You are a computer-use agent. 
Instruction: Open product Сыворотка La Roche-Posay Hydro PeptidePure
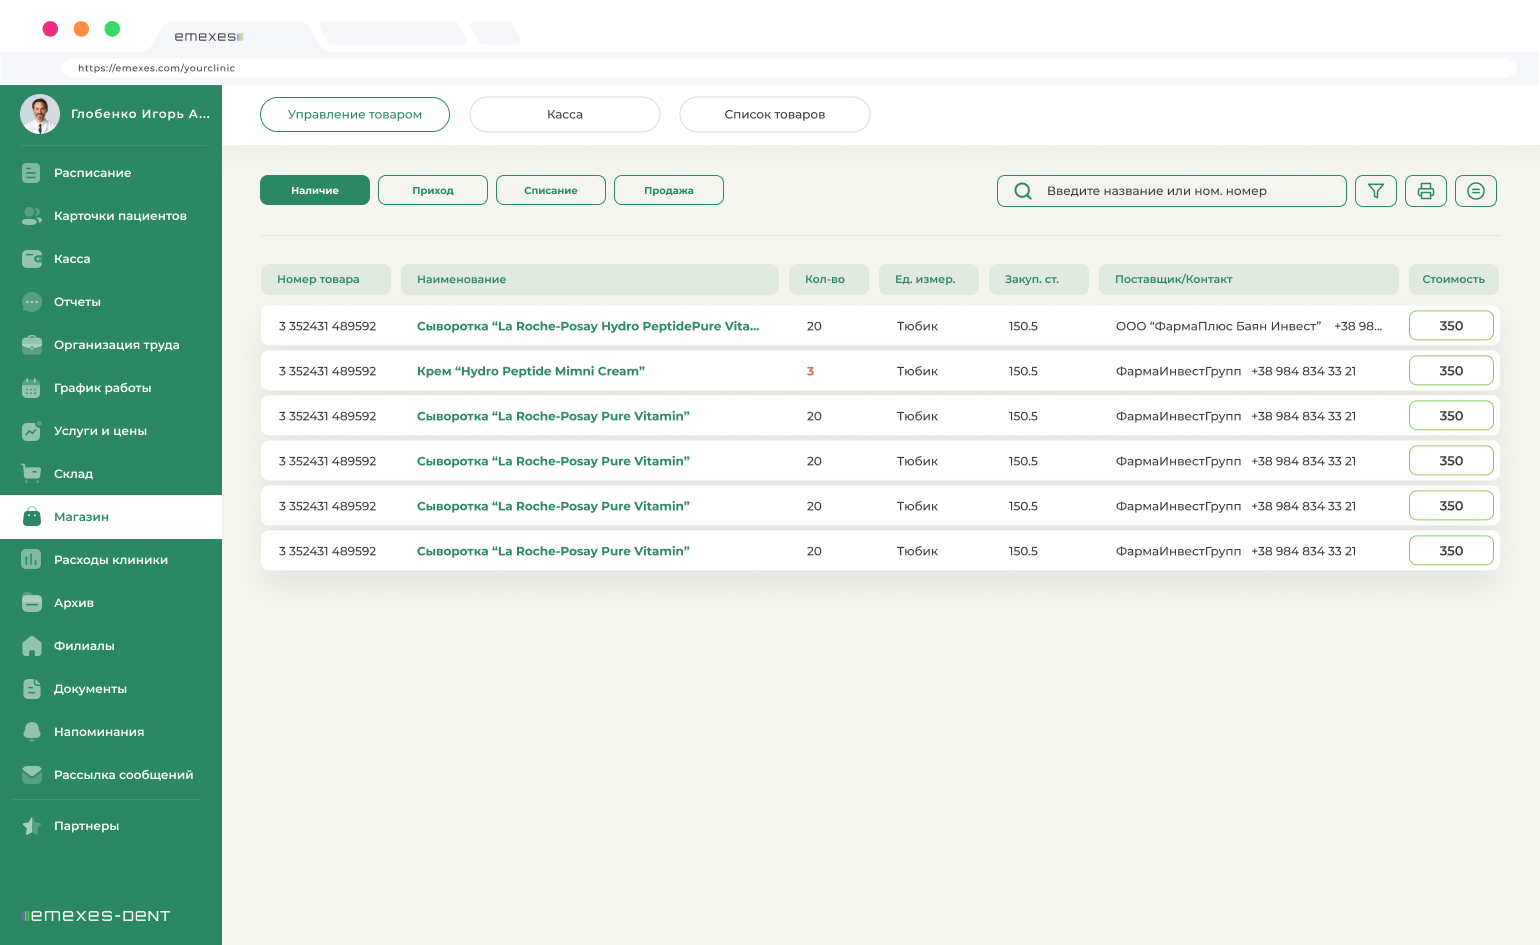588,326
